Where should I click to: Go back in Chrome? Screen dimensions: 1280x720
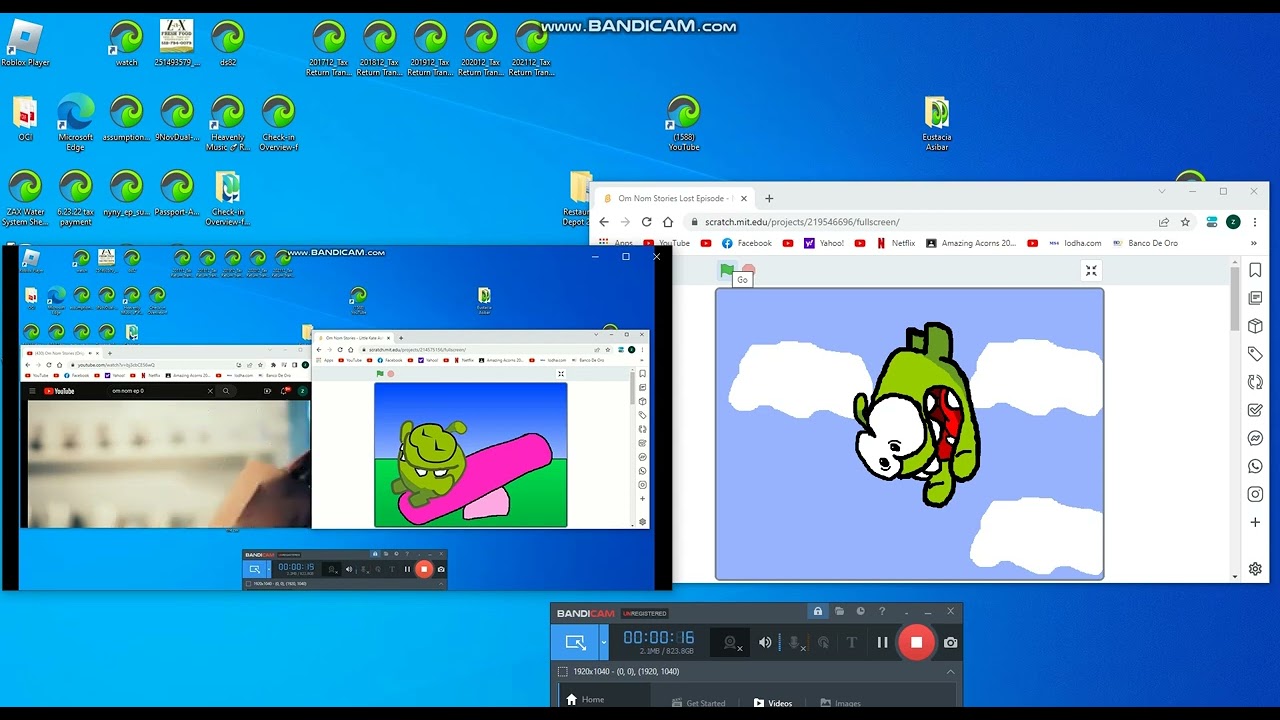[604, 222]
